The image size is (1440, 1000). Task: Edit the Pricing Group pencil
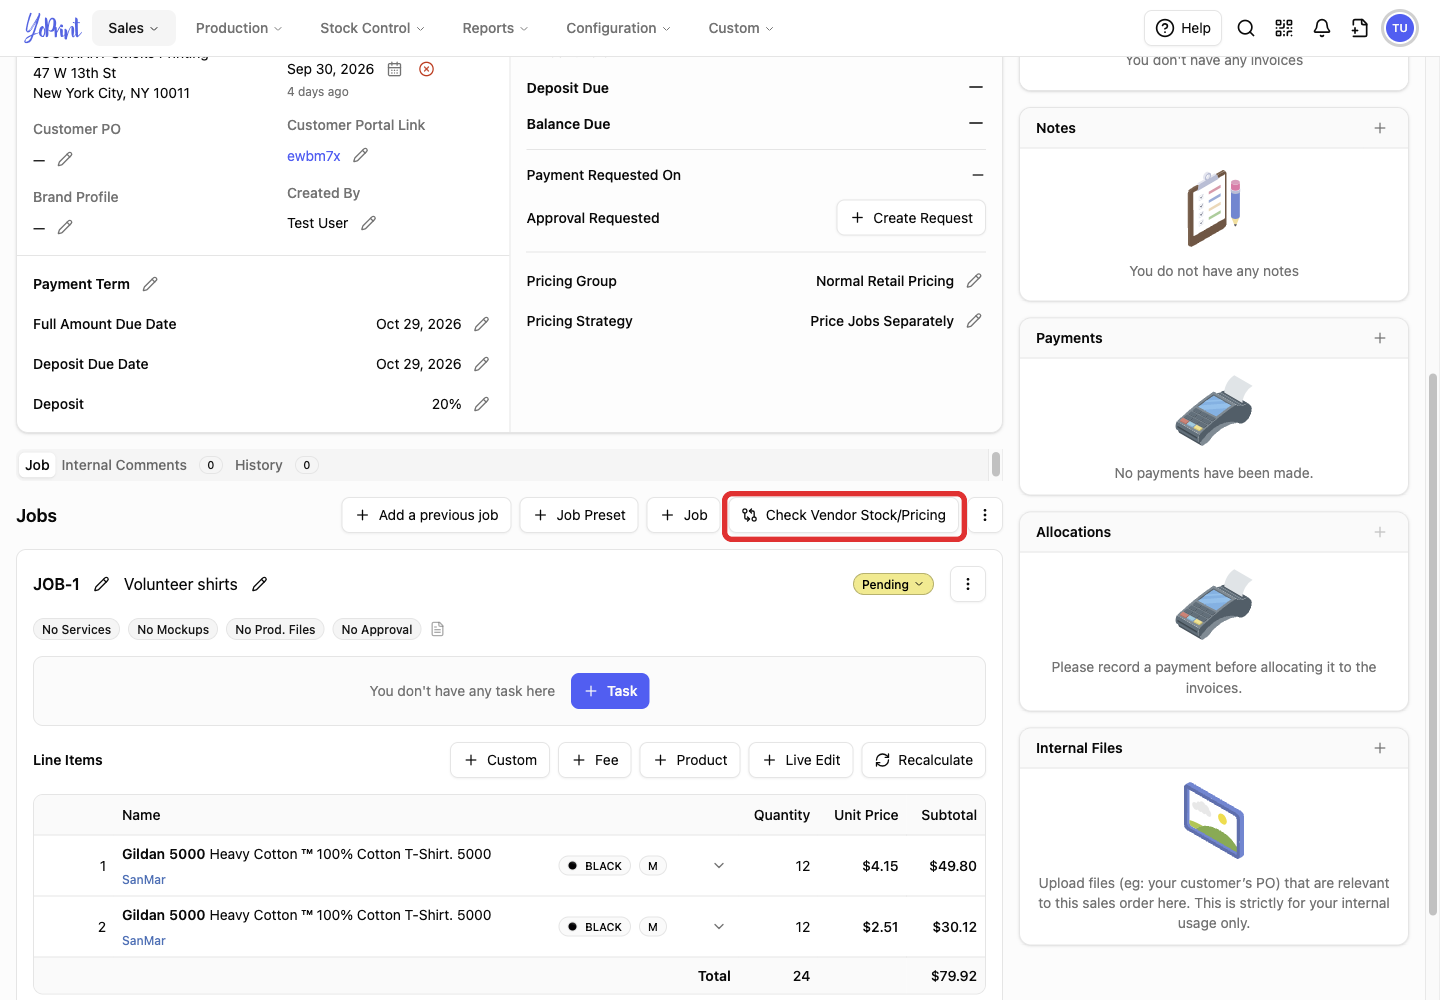pos(974,281)
